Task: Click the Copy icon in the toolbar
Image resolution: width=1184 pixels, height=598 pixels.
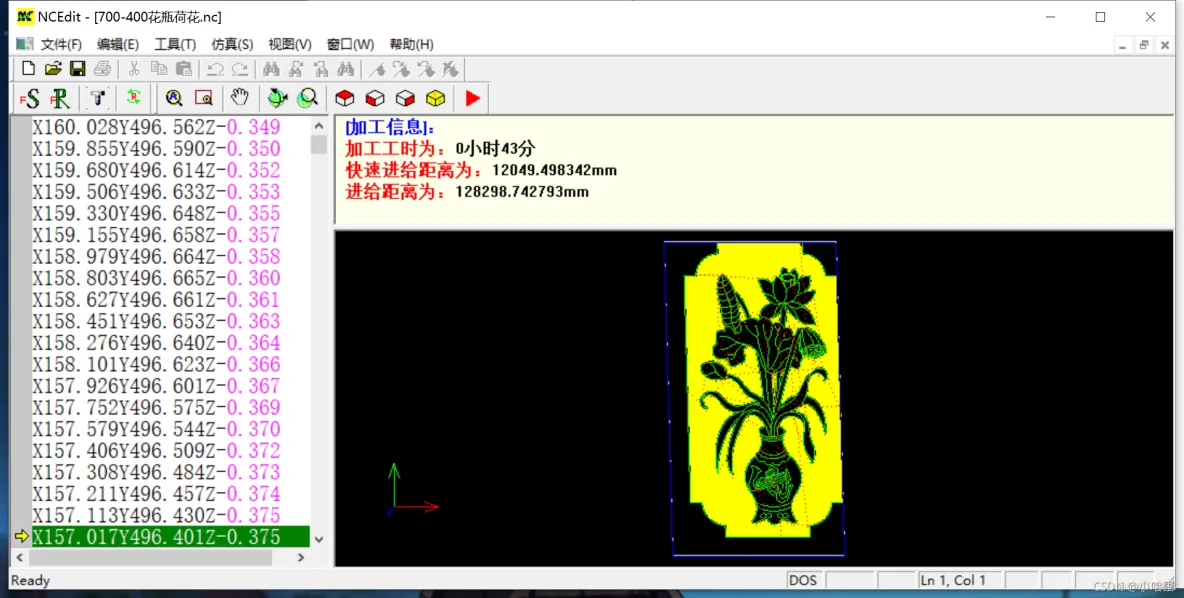Action: 159,69
